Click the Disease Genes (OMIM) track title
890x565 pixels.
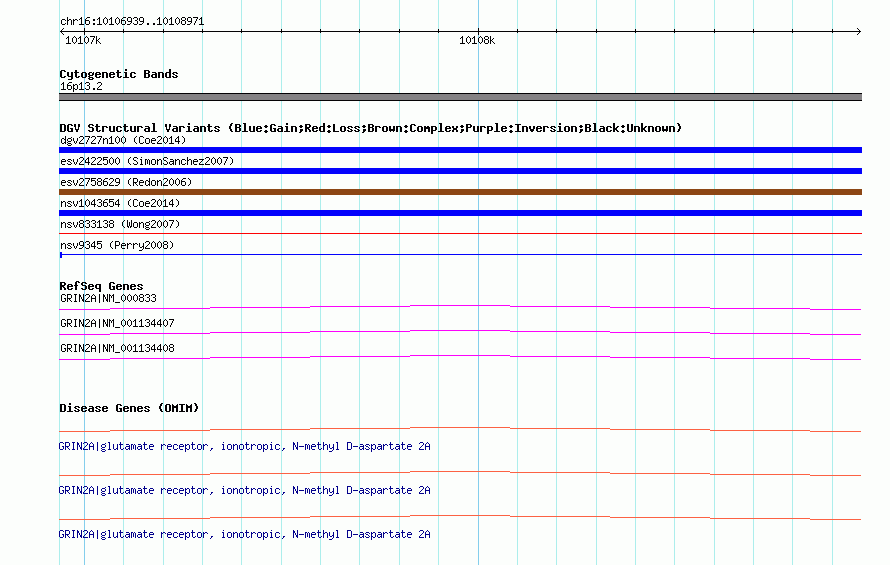[x=129, y=408]
